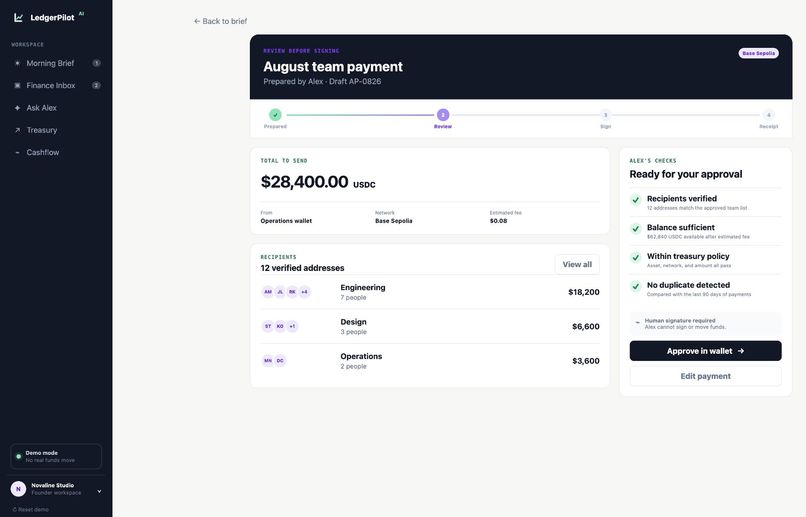Click Recipients verified check icon
This screenshot has height=517, width=806.
pyautogui.click(x=636, y=200)
